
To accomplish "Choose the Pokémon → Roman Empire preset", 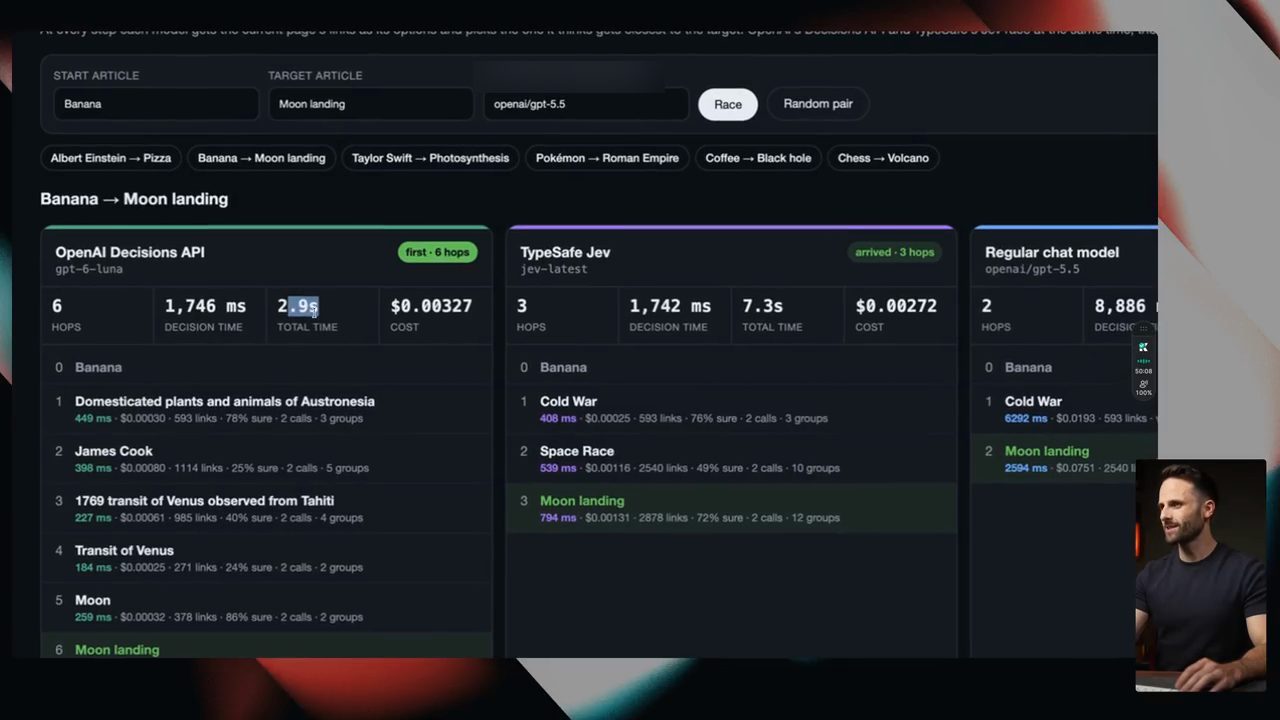I will point(607,158).
